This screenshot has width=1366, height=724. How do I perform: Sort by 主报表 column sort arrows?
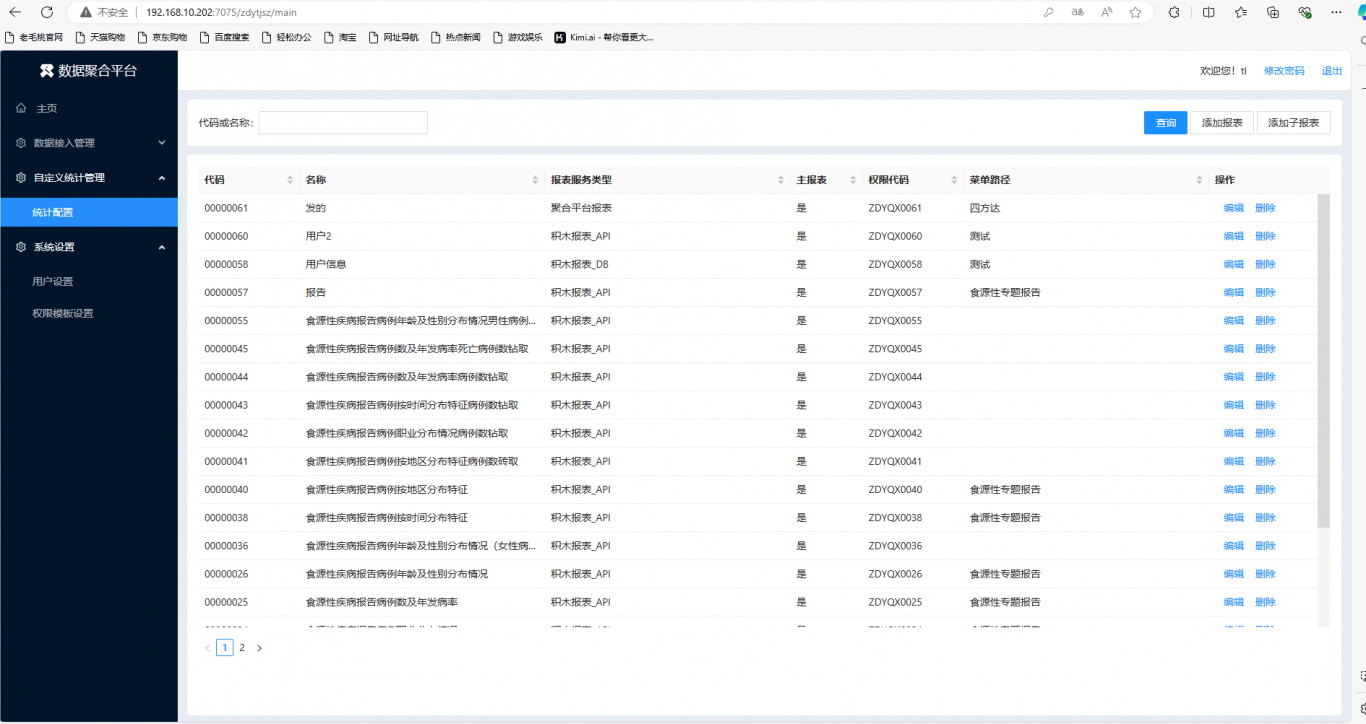853,180
